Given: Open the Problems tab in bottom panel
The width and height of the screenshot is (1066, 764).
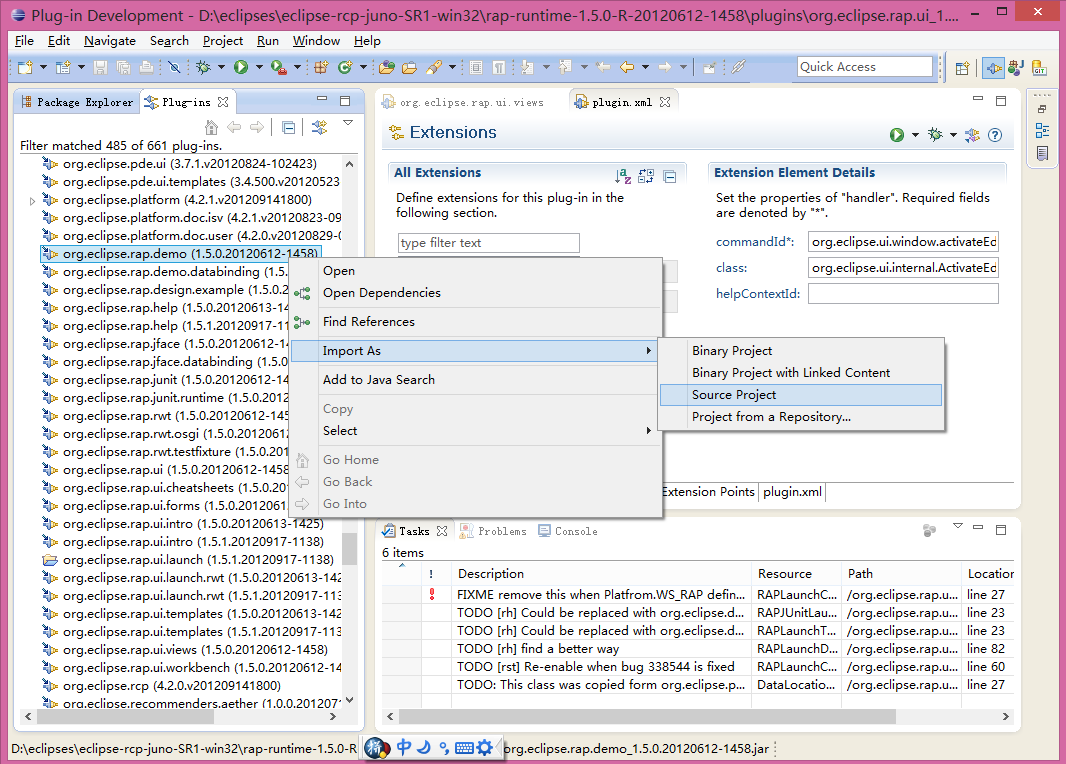Looking at the screenshot, I should tap(501, 531).
